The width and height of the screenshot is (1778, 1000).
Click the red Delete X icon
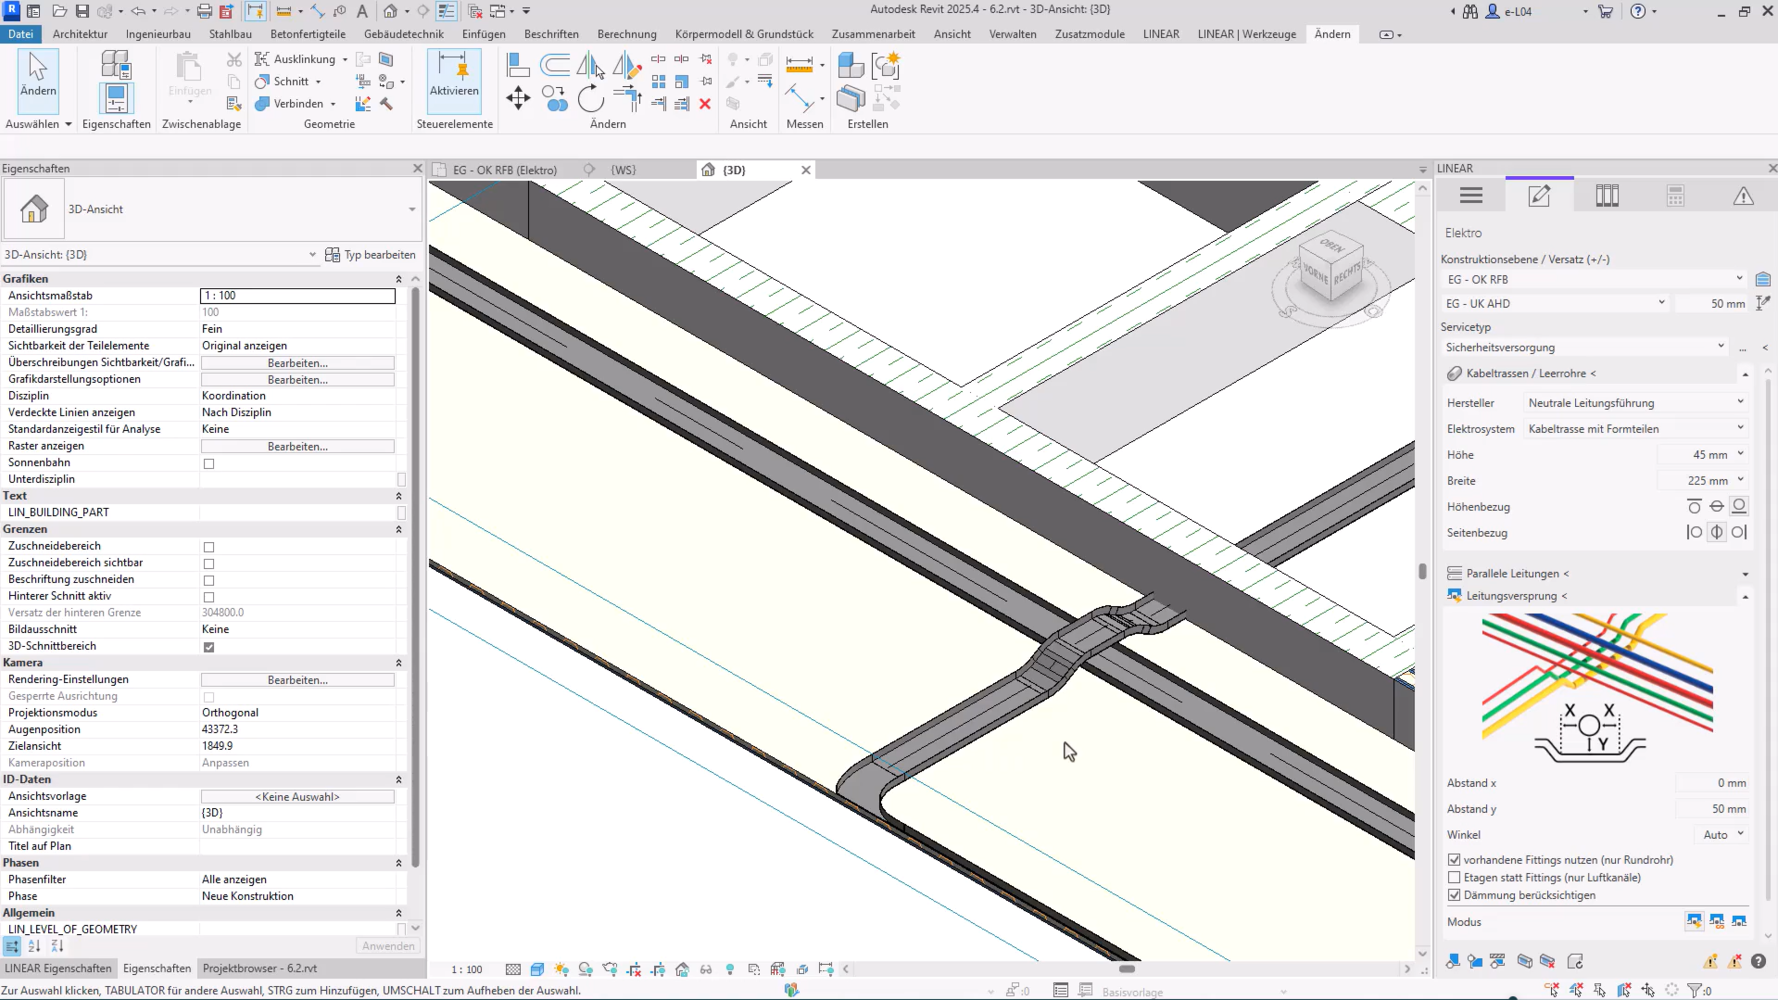(x=705, y=104)
